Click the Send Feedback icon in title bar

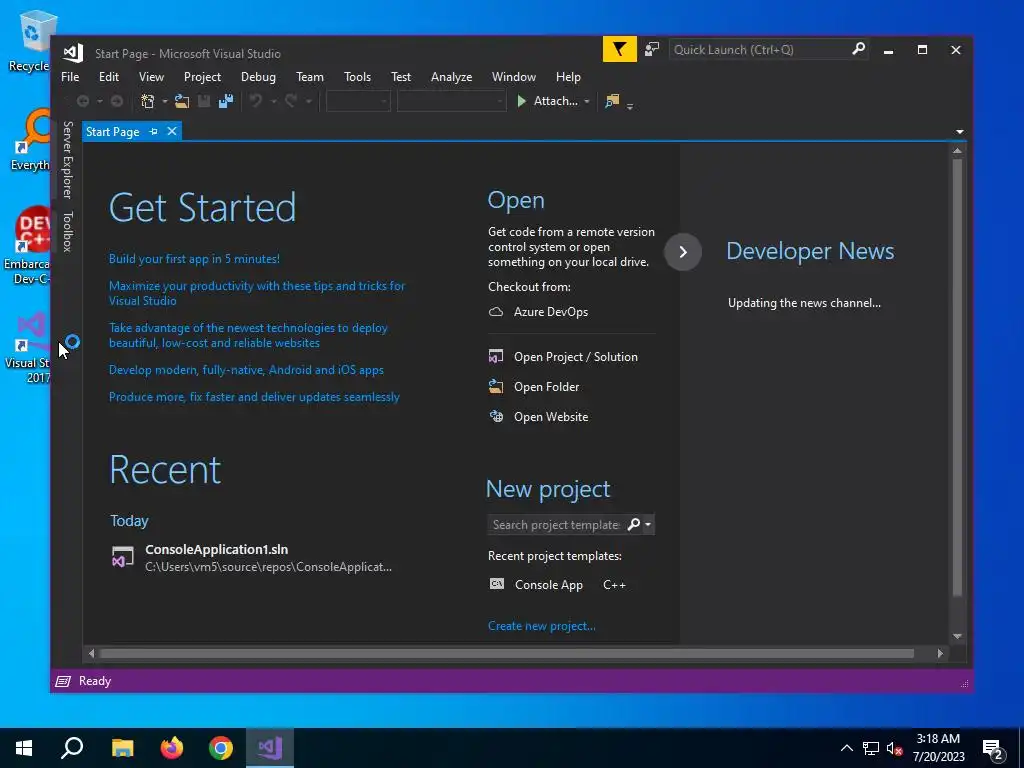coord(652,50)
